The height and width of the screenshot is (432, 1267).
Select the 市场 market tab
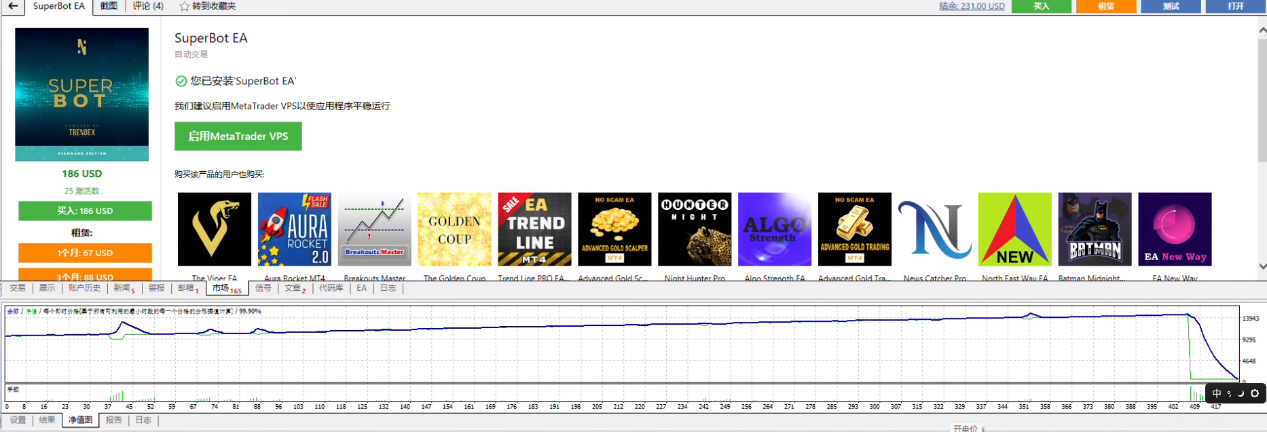click(225, 288)
